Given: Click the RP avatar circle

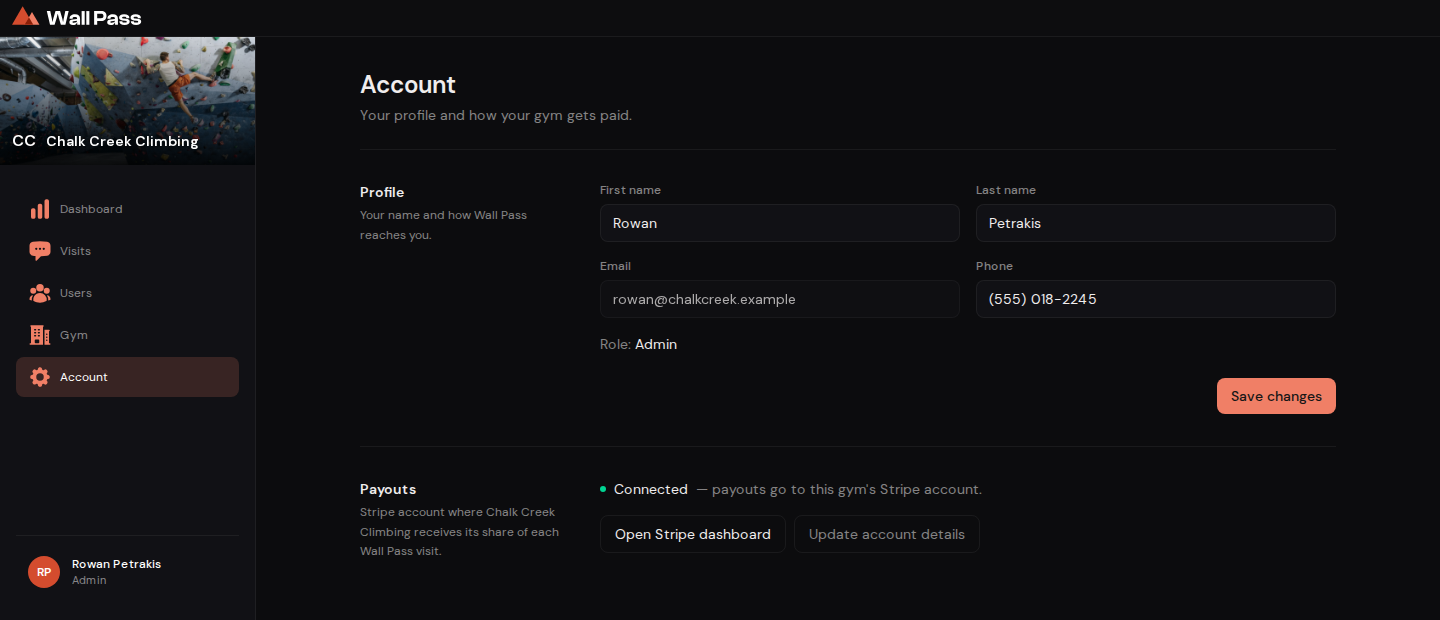Looking at the screenshot, I should click(x=44, y=572).
